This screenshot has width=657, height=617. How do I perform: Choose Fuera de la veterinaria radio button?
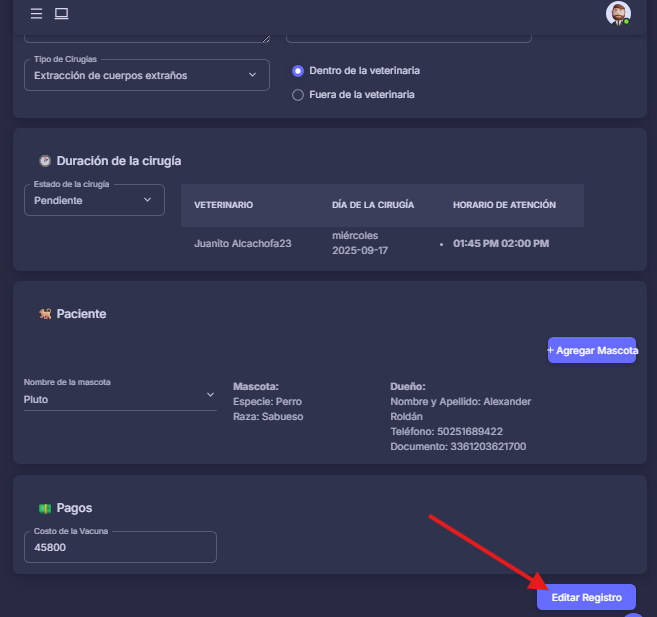[297, 95]
